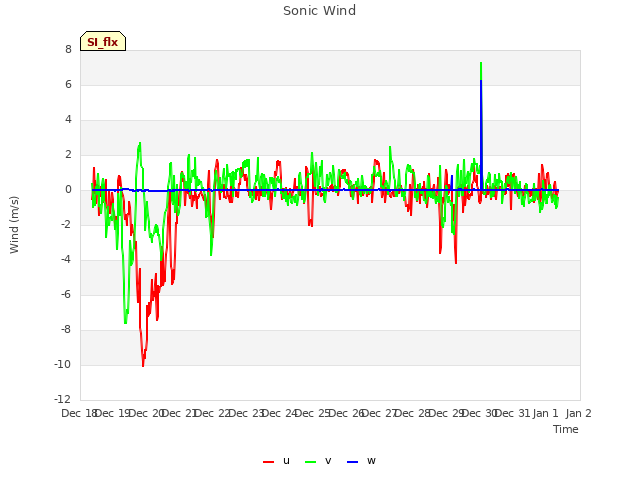Click the y-axis label 8
The width and height of the screenshot is (640, 480).
68,49
